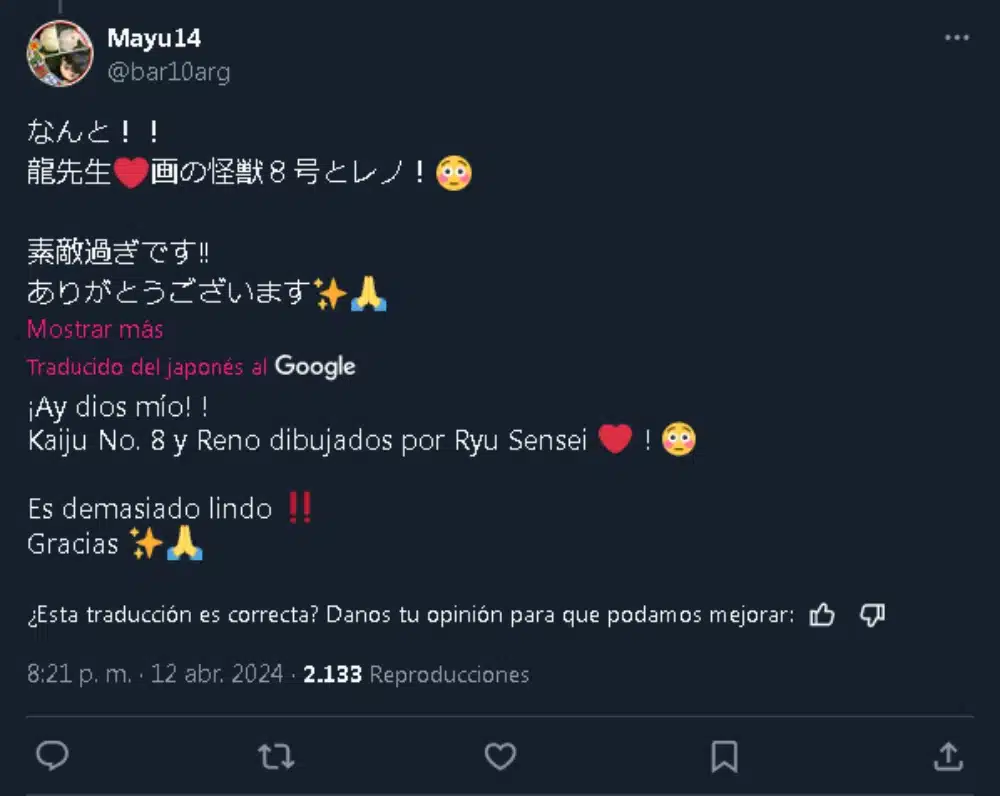Click the translation feedback question text
1000x796 pixels.
(x=410, y=615)
